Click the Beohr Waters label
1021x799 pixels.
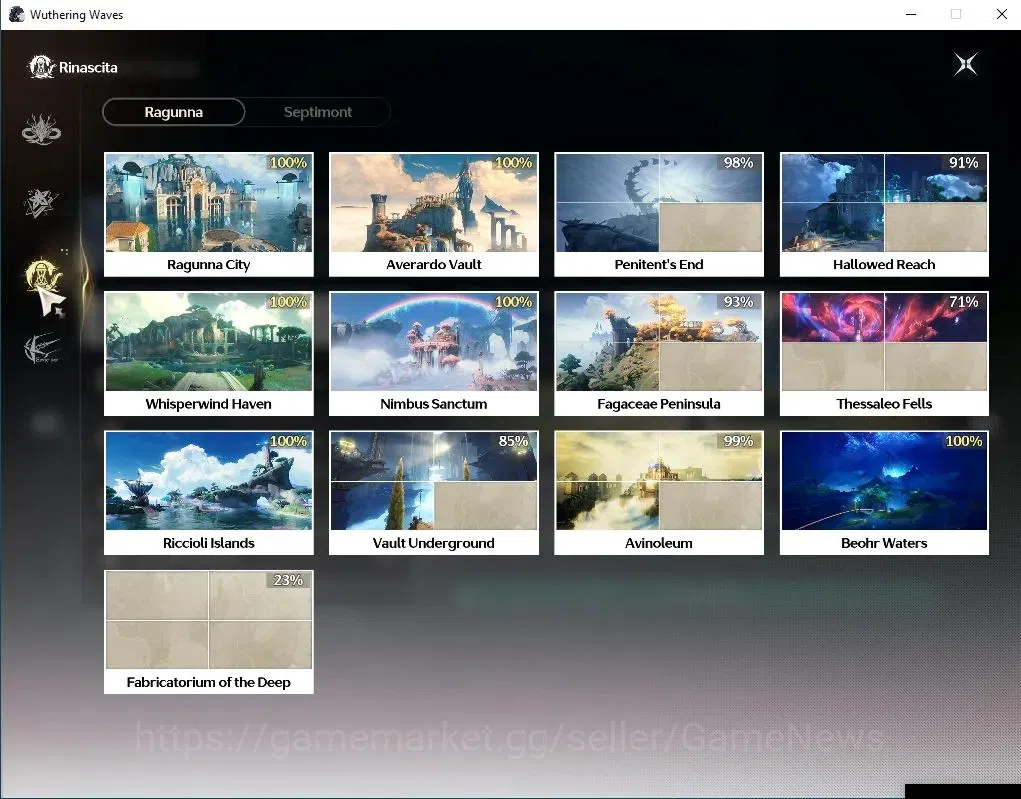point(884,543)
